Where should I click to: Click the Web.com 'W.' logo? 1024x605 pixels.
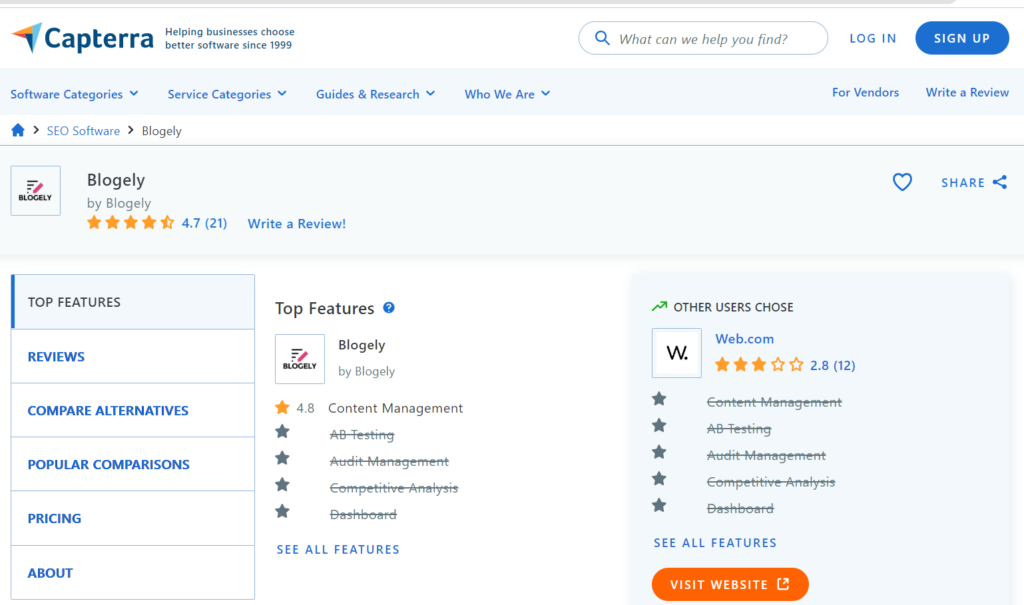(677, 353)
